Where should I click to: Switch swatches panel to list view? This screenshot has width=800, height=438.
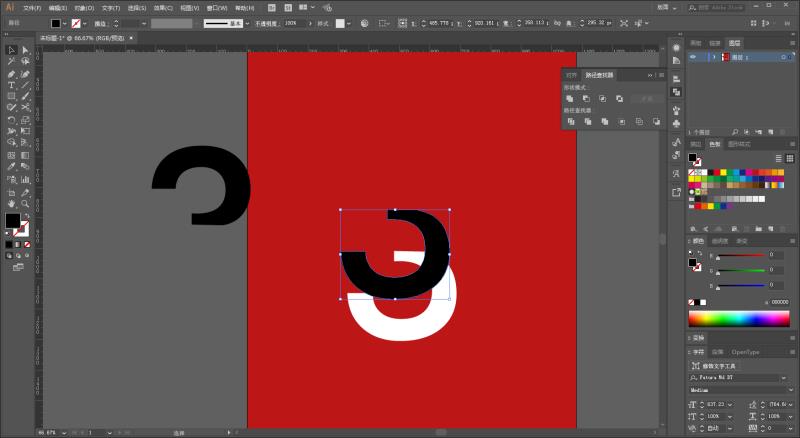779,158
